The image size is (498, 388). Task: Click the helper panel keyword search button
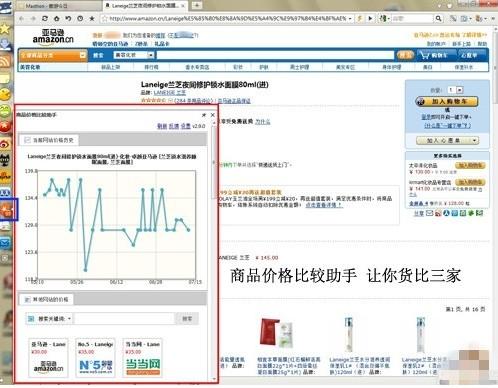187,319
